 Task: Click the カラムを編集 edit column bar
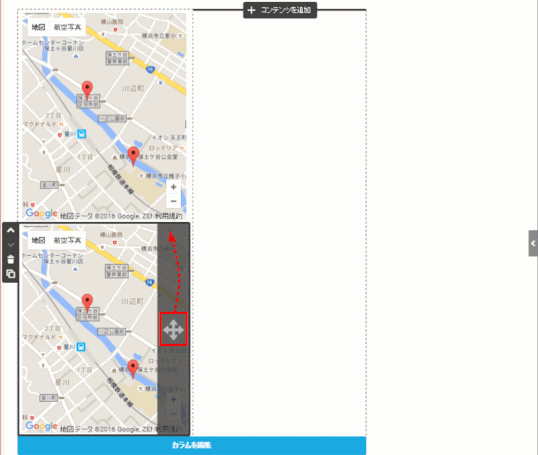pos(192,445)
